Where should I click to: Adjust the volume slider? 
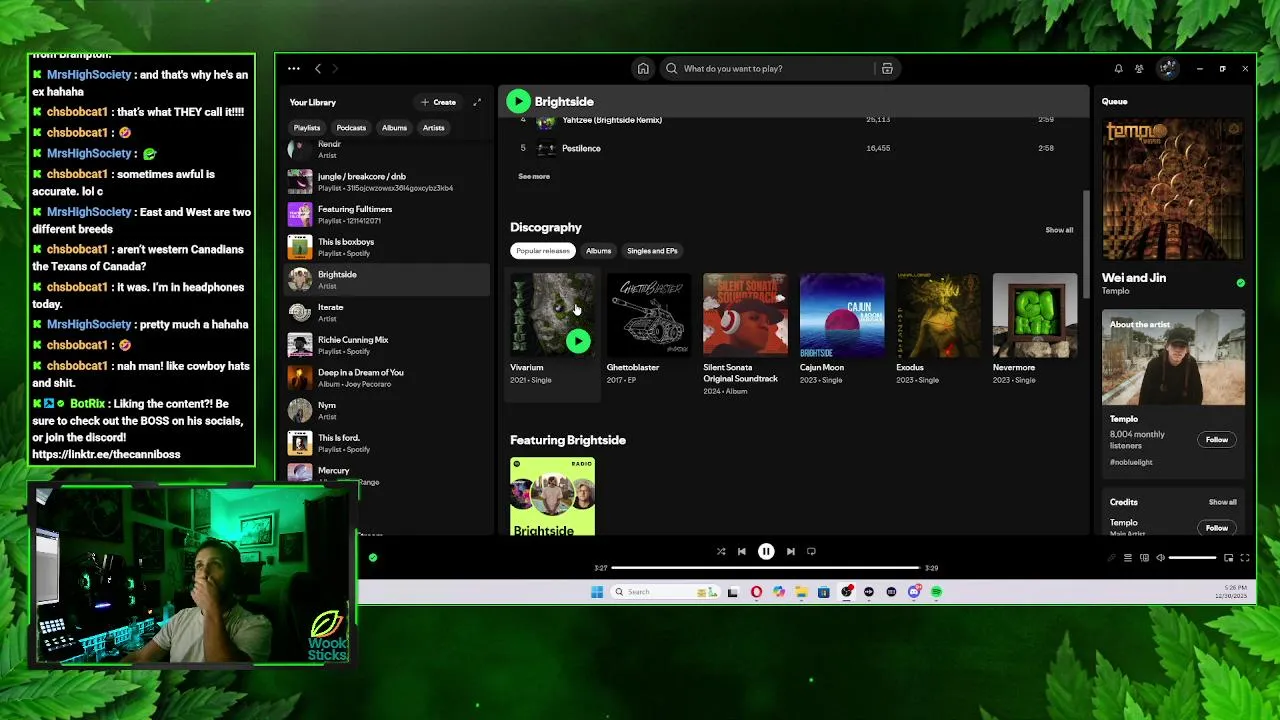1192,558
